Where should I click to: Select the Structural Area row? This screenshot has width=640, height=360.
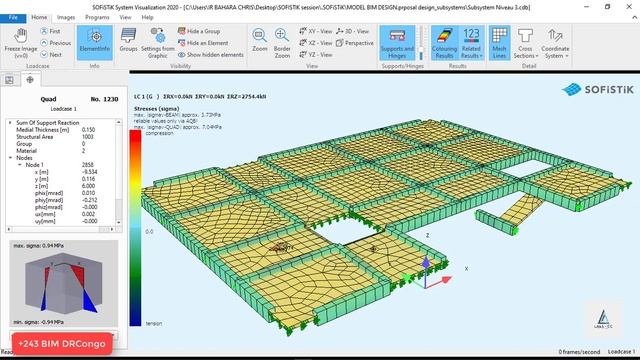pos(61,137)
